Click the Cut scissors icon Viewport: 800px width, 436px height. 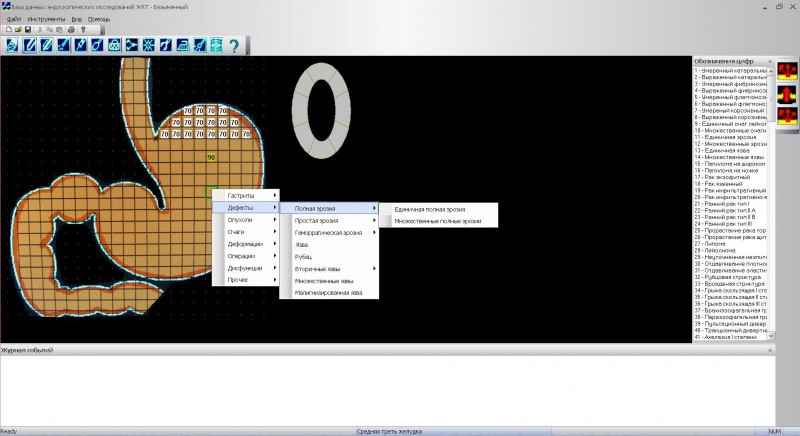tap(40, 30)
